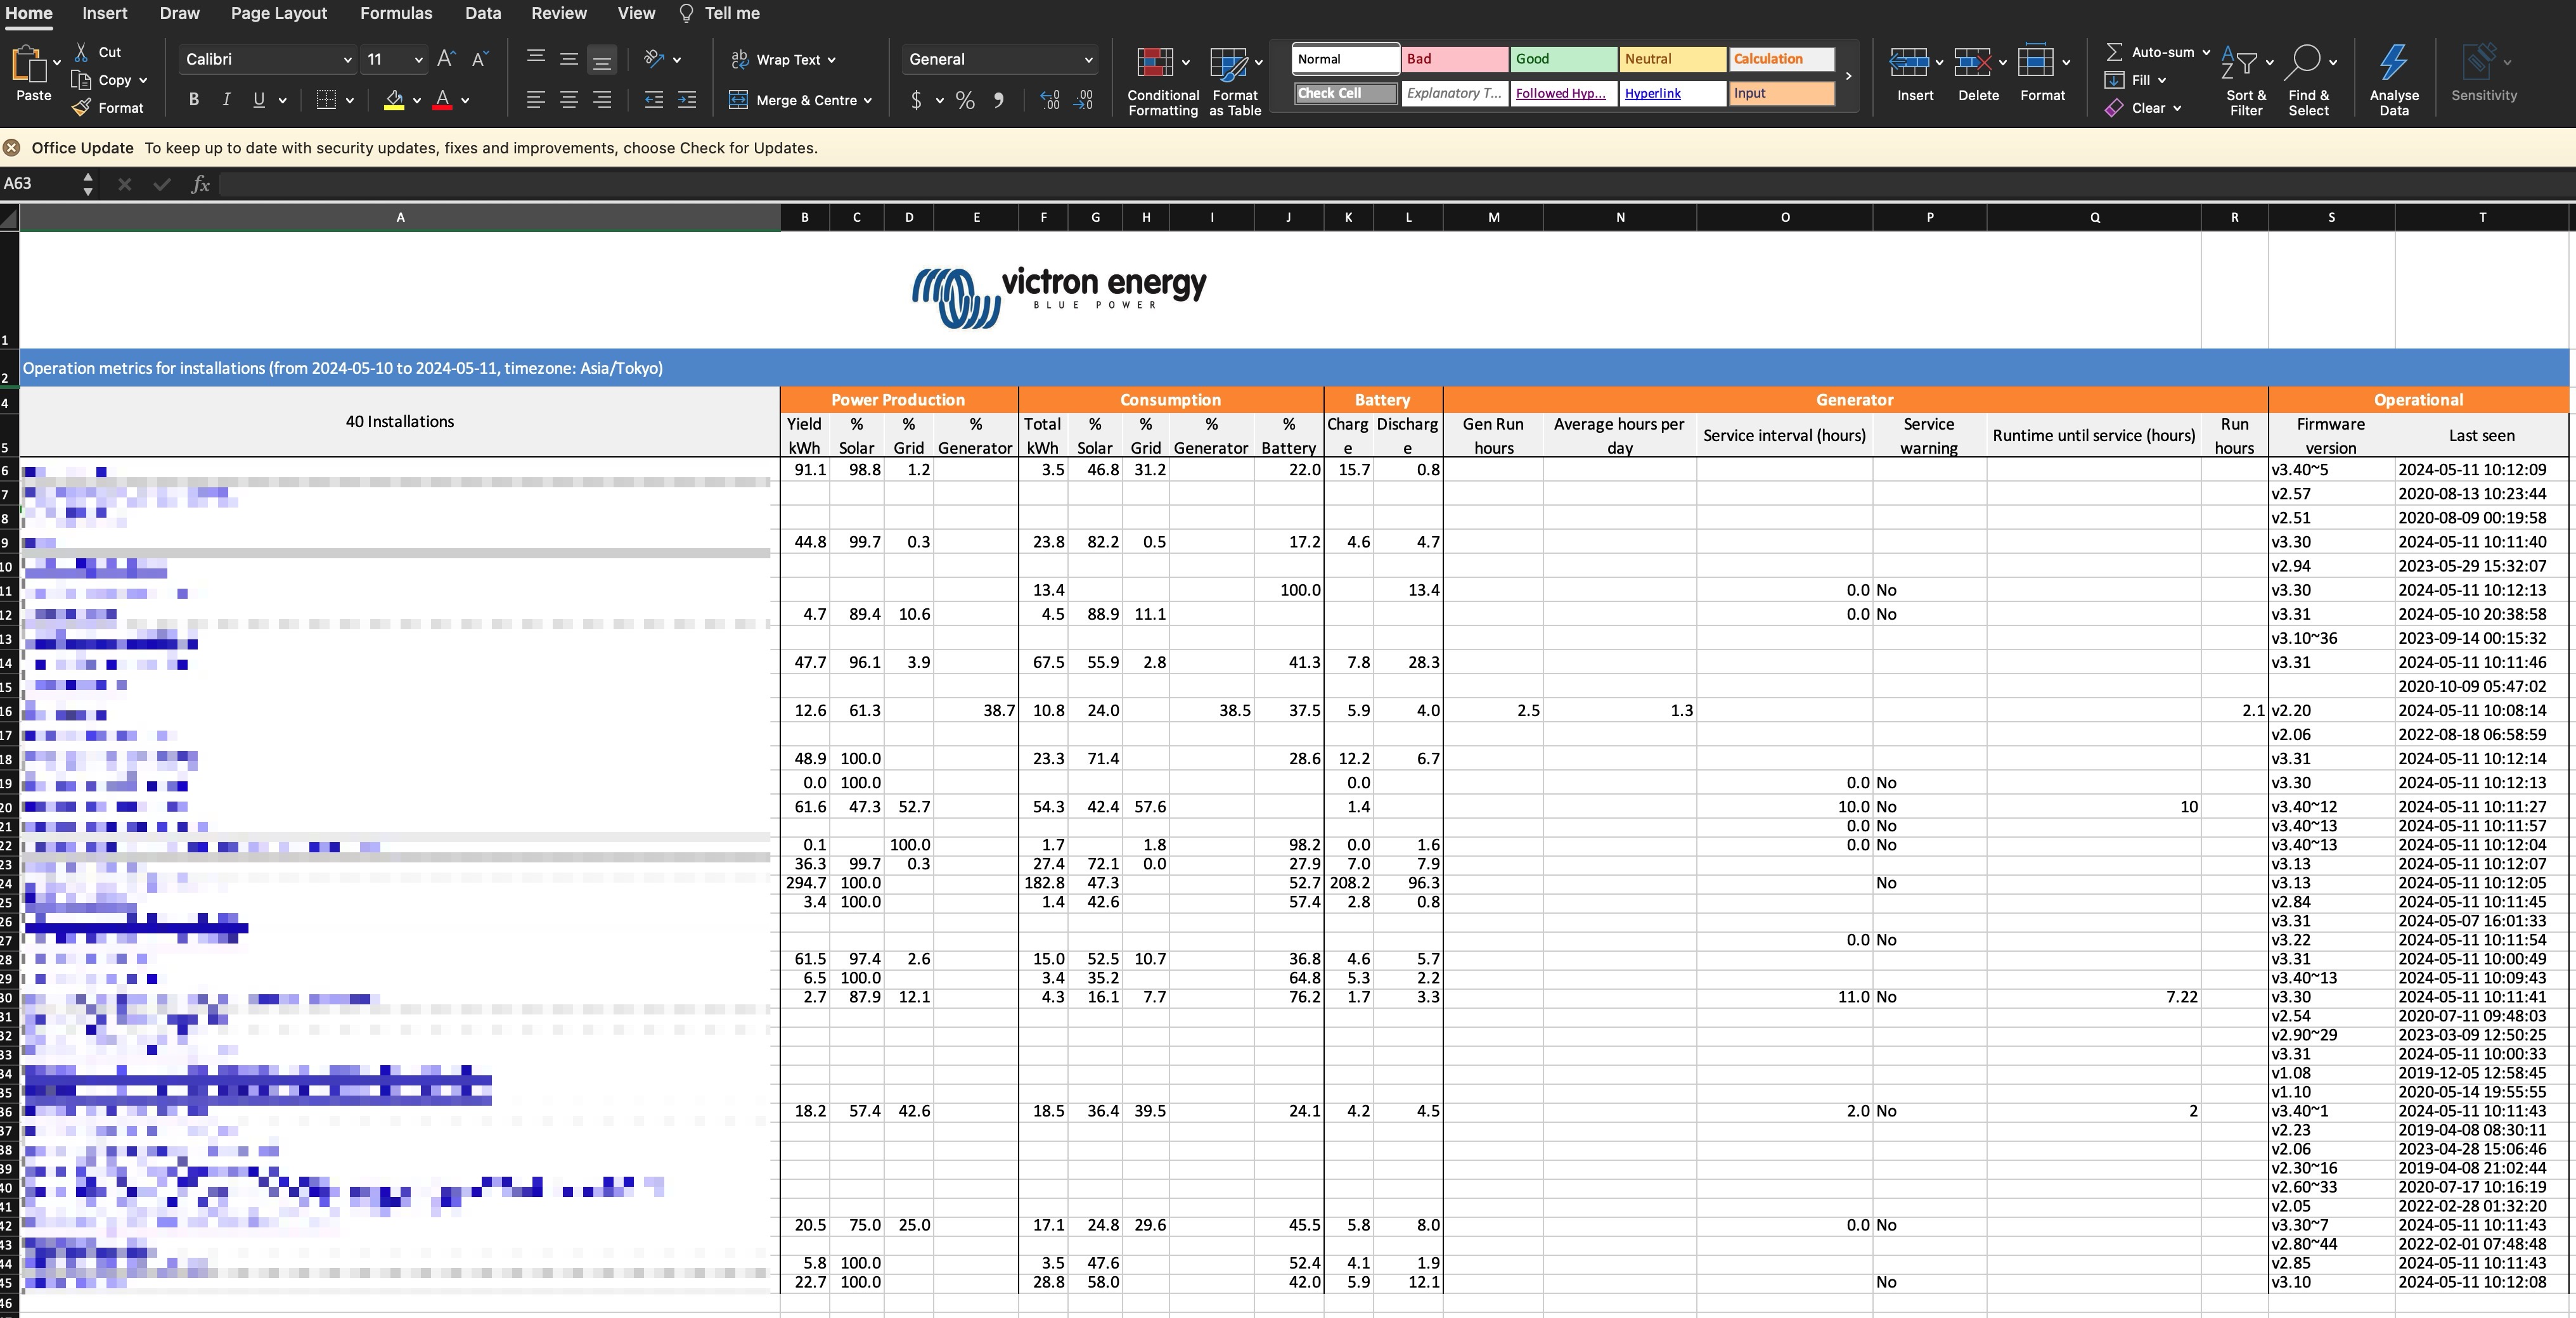
Task: Open the Merge & Centre dropdown arrow
Action: pos(868,101)
